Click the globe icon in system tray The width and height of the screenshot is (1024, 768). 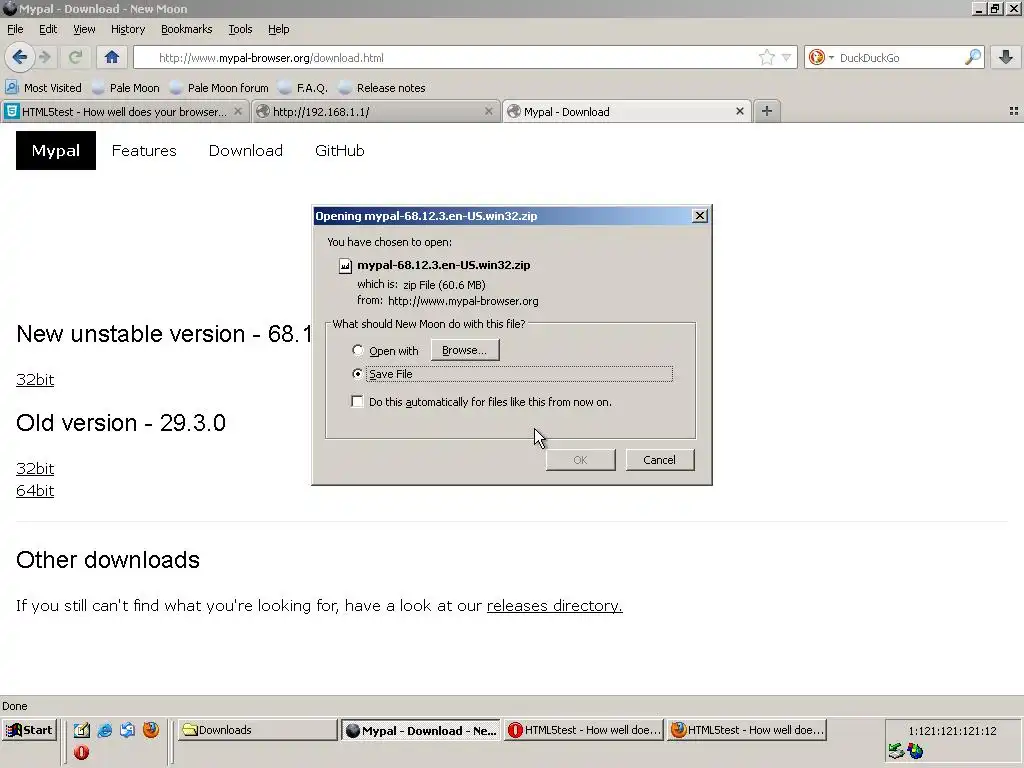(x=916, y=752)
